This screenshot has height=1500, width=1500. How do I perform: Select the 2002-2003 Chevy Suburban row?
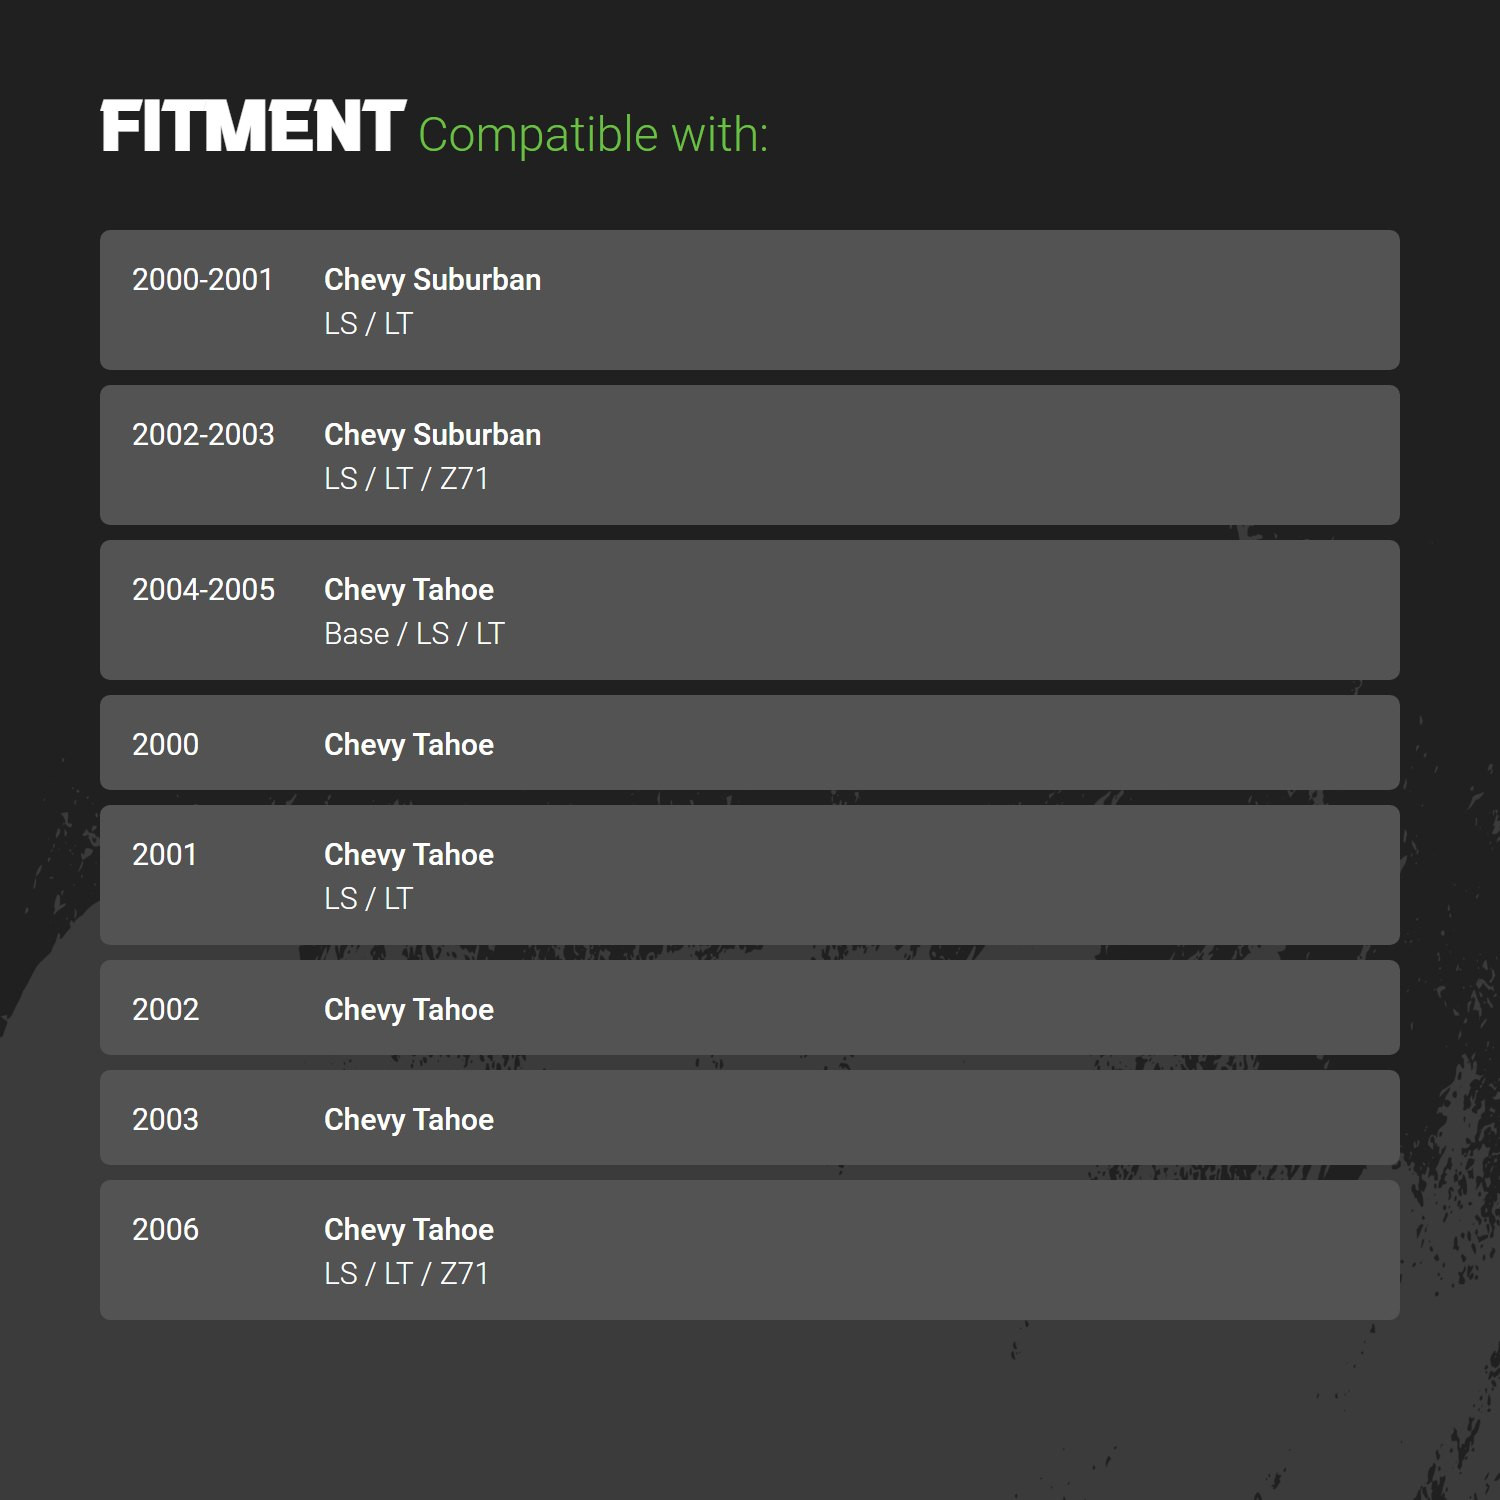click(750, 455)
